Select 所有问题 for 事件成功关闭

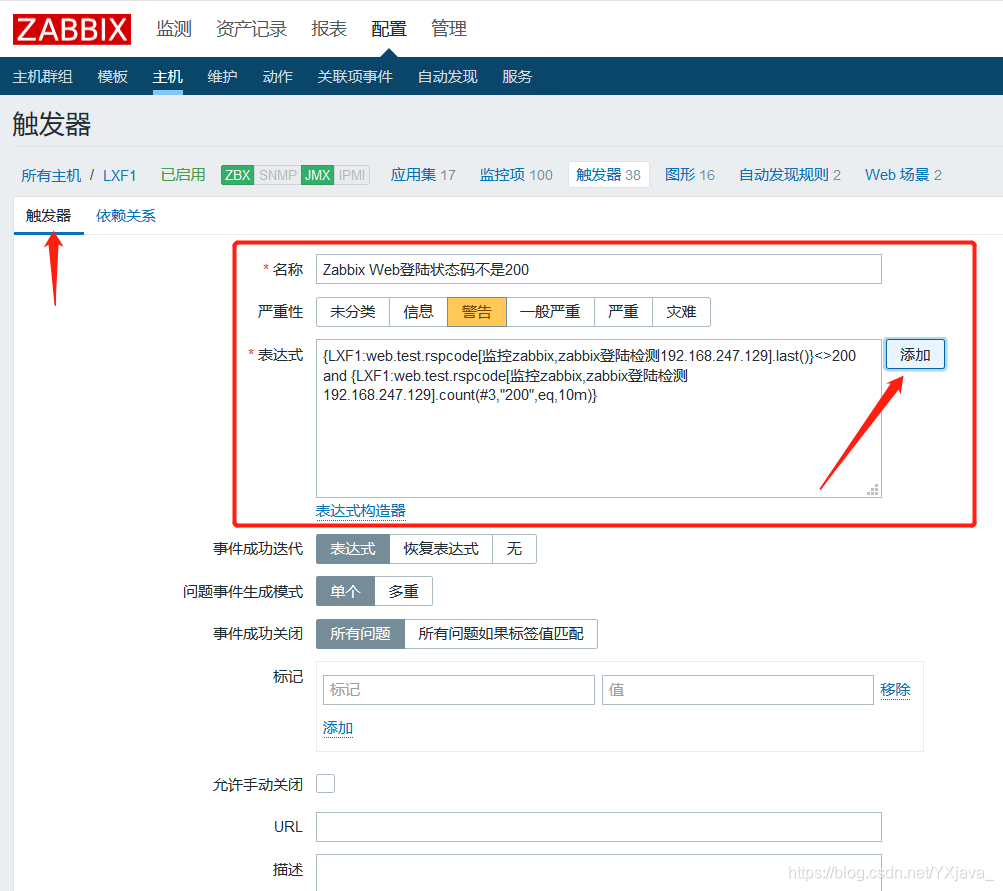coord(360,634)
